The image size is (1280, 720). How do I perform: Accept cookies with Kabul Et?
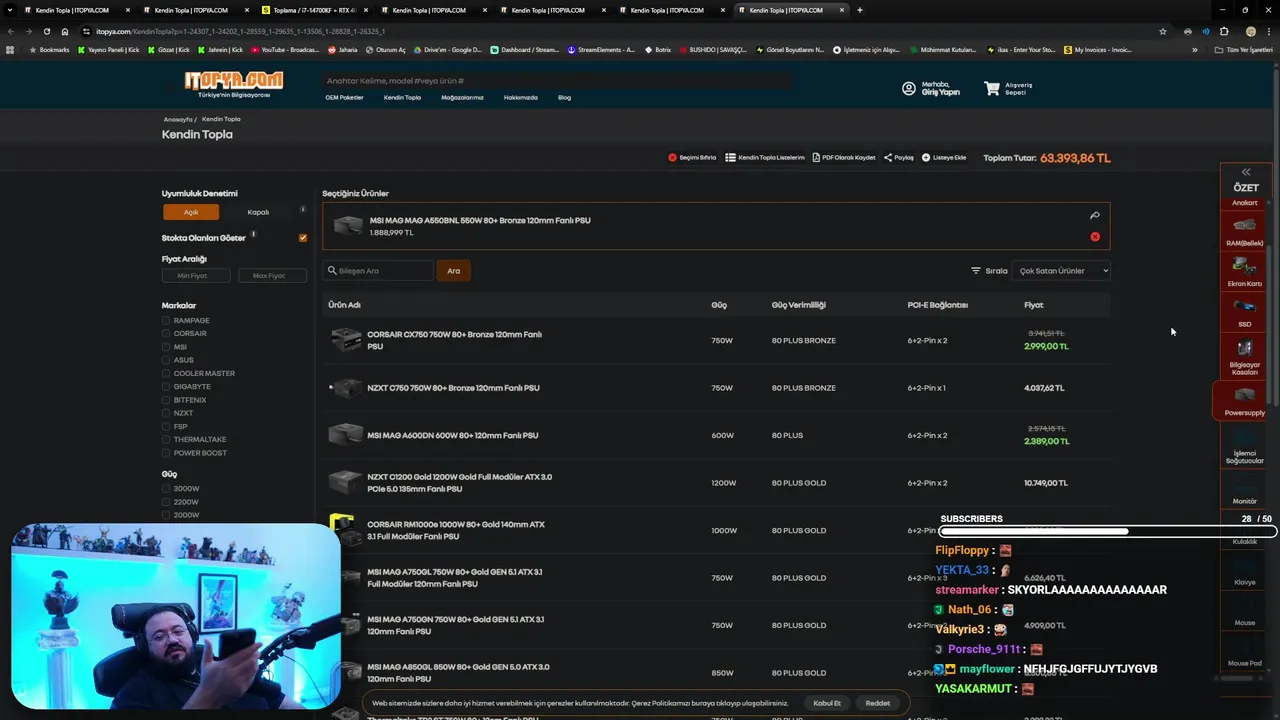coord(827,703)
